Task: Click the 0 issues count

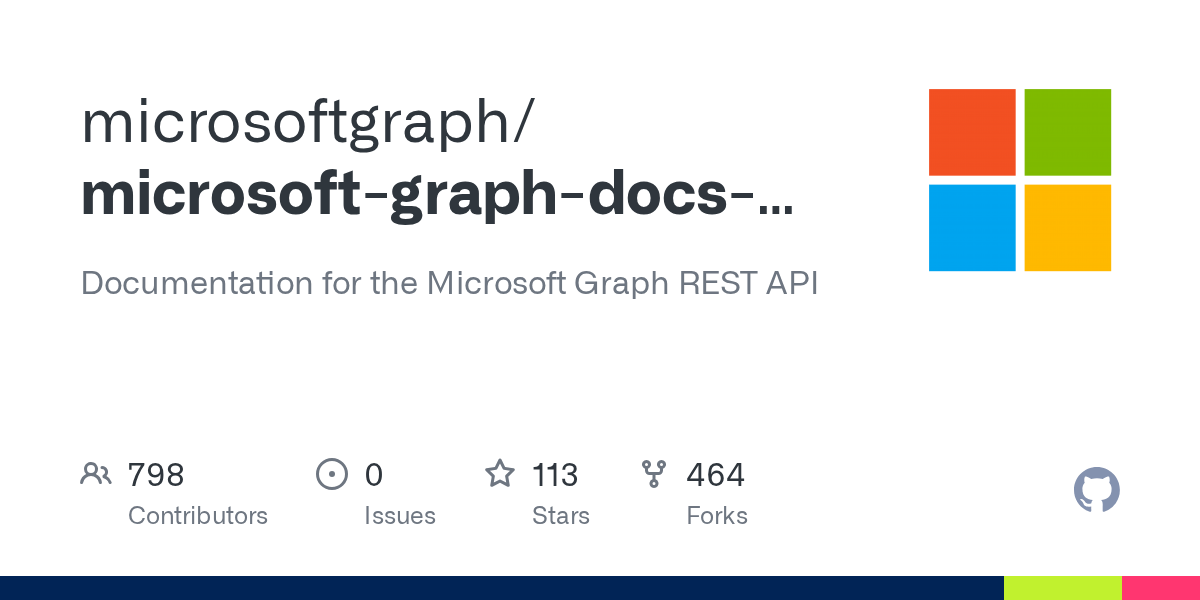Action: [374, 475]
